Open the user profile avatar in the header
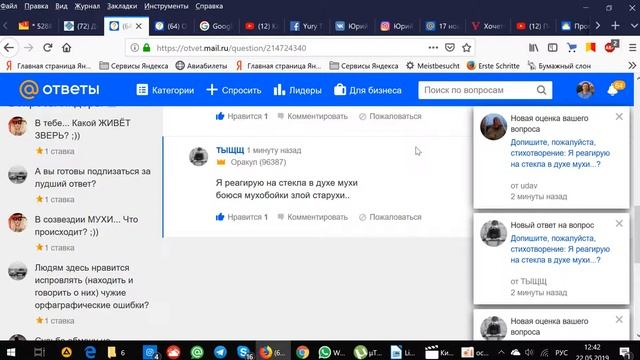640x360 pixels. point(585,89)
